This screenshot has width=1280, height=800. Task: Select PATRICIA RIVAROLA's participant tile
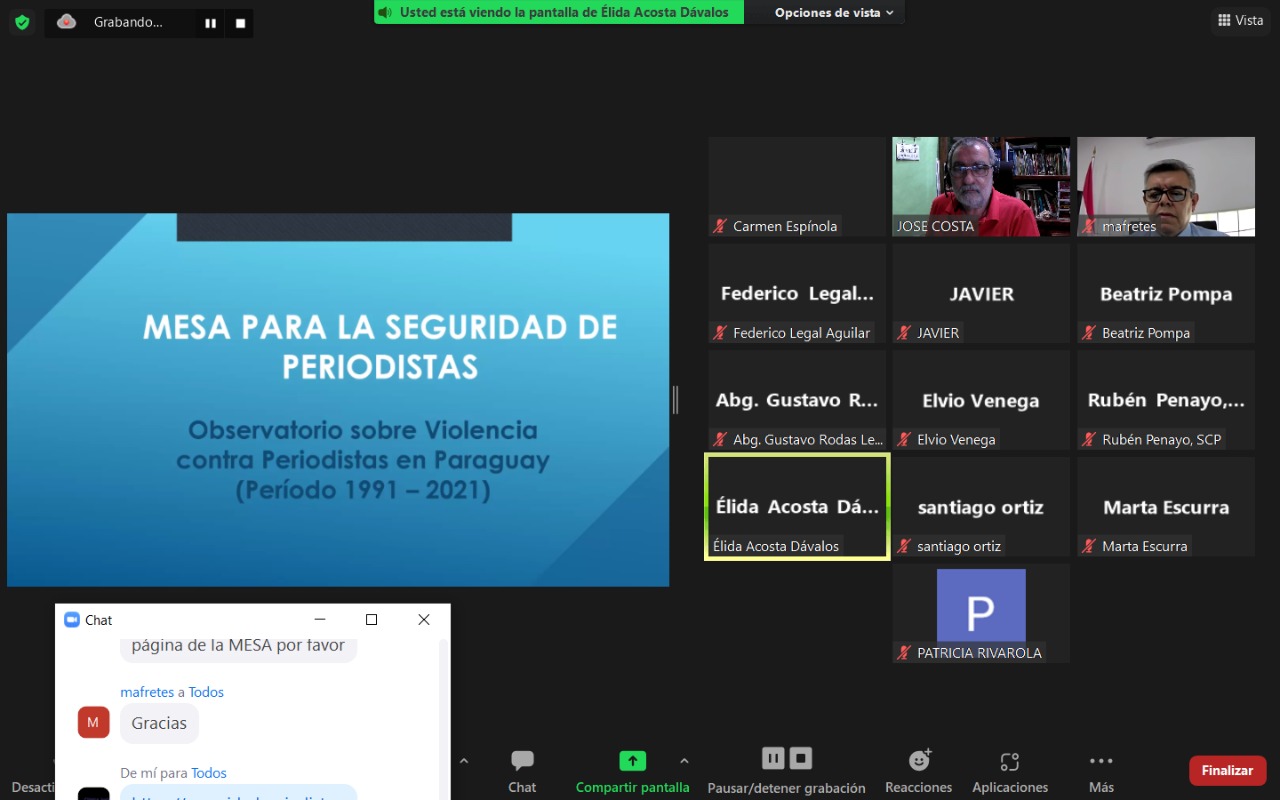click(x=980, y=612)
